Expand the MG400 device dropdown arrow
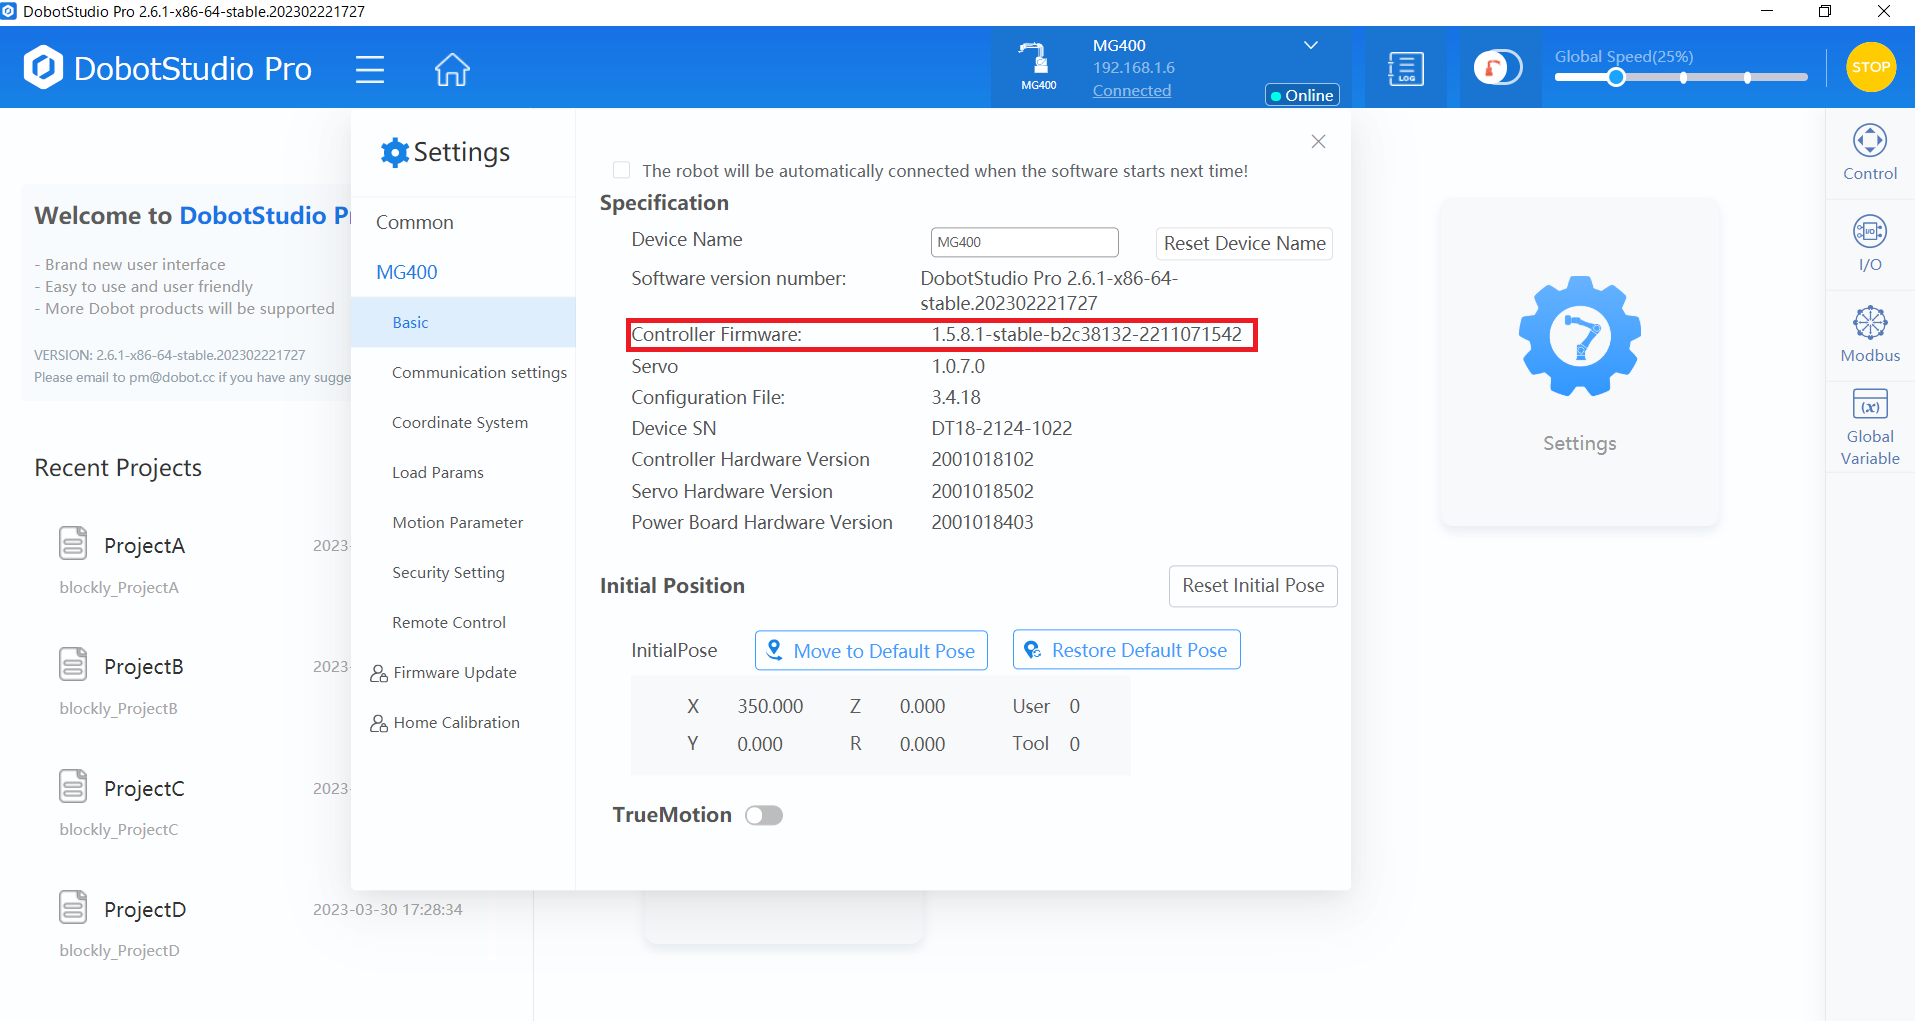This screenshot has width=1915, height=1021. [1310, 46]
